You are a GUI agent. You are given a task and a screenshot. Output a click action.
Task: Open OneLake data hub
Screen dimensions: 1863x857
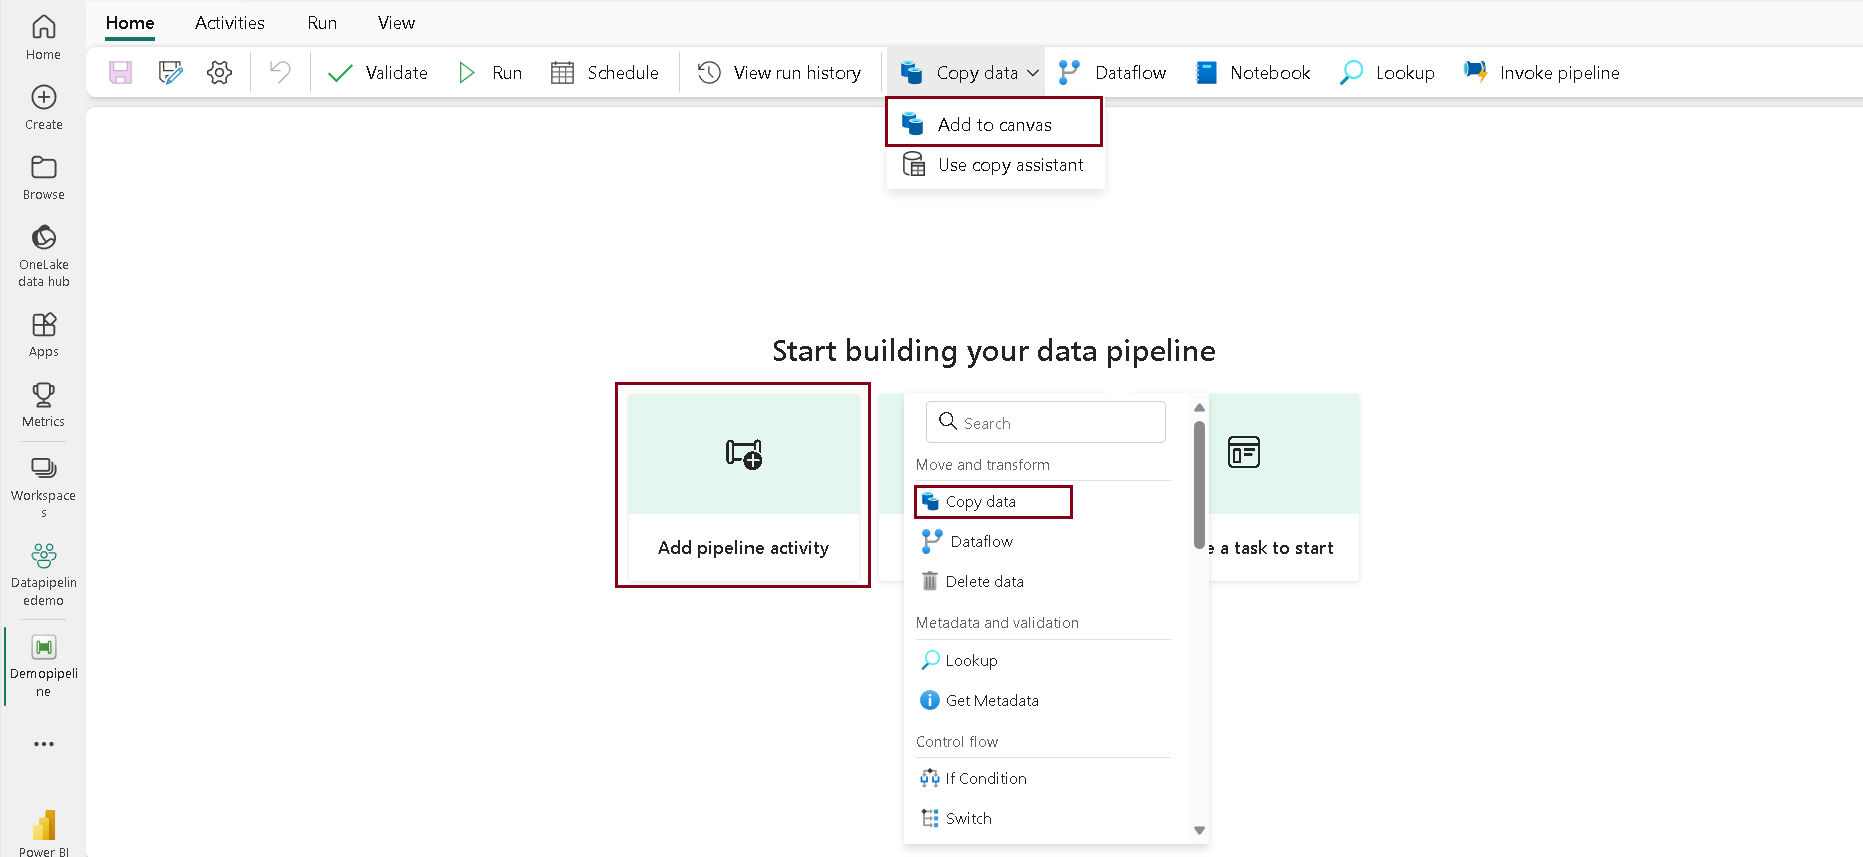43,255
